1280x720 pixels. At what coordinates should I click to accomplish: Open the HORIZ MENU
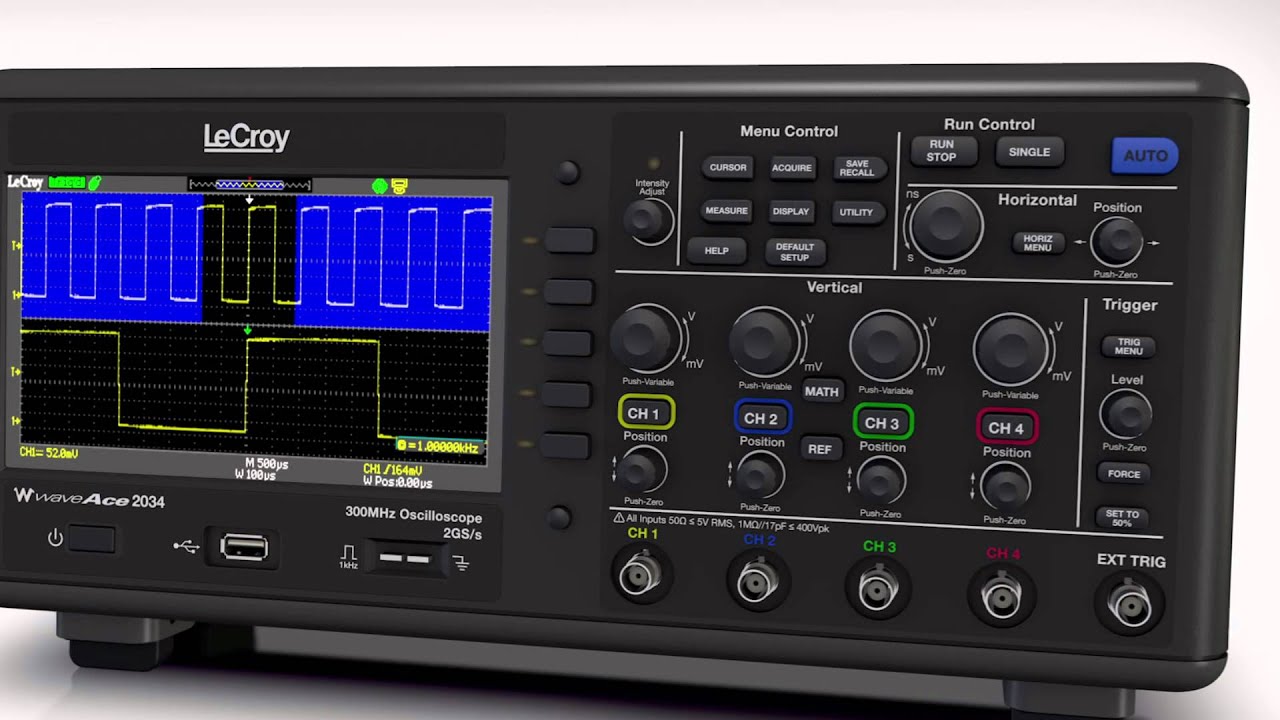tap(1037, 243)
